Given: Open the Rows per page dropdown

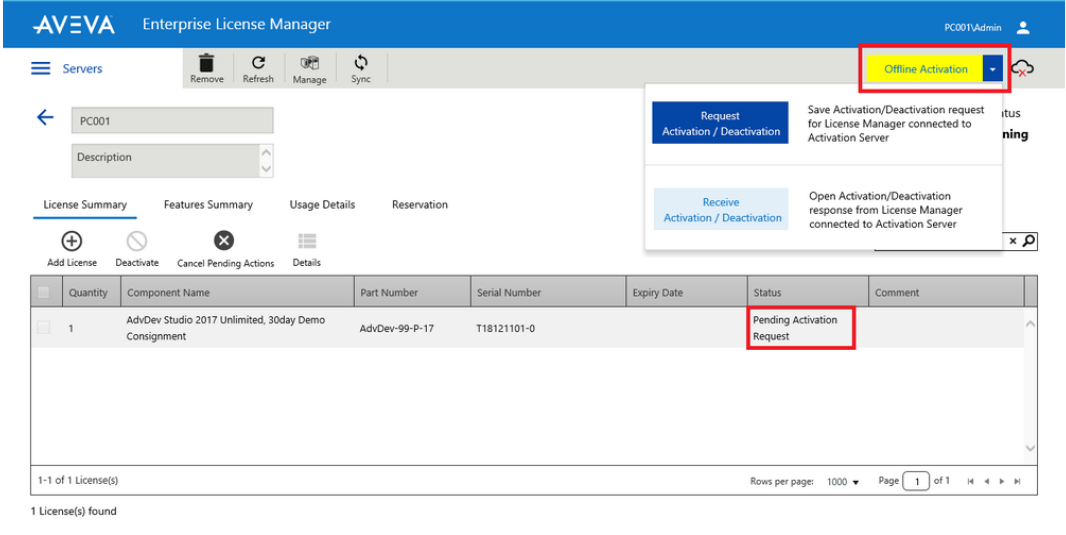Looking at the screenshot, I should coord(843,482).
